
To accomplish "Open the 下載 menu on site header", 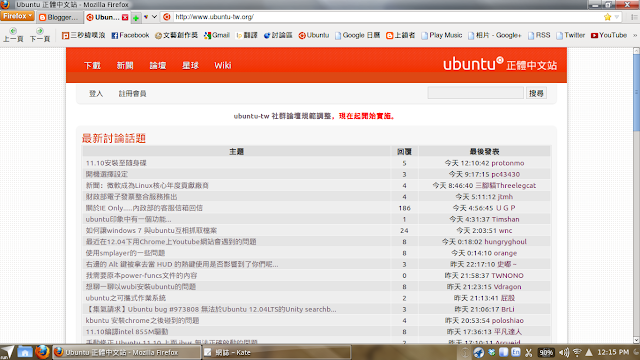I will click(x=92, y=65).
